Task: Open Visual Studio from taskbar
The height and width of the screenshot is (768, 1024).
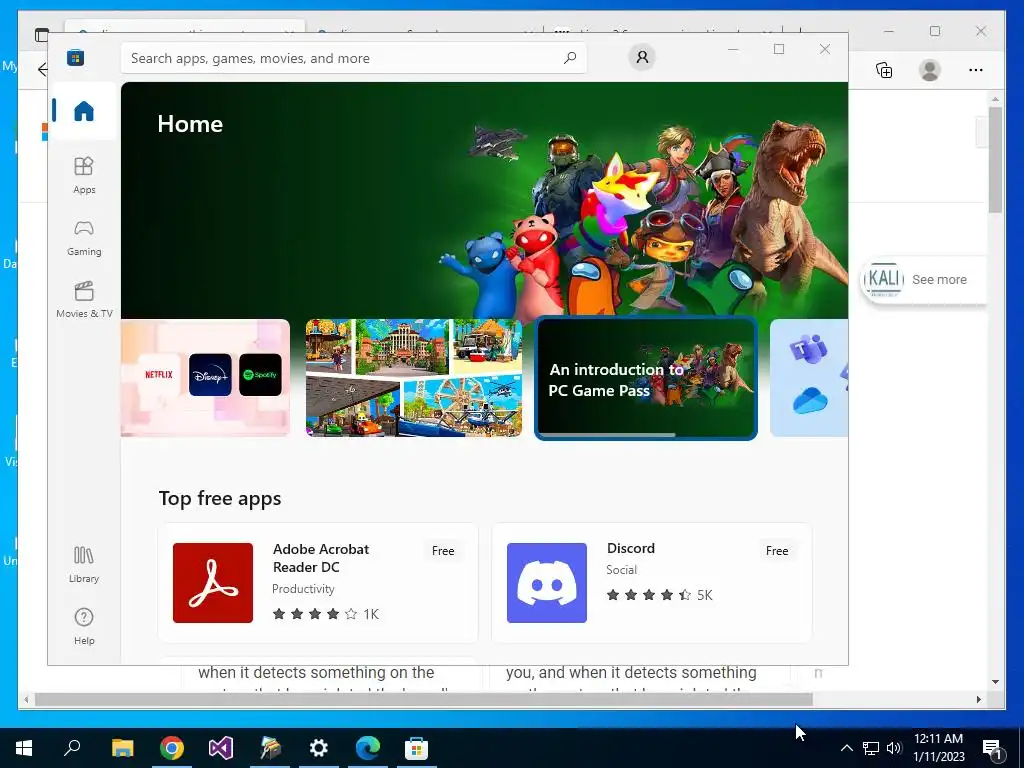Action: [x=220, y=748]
